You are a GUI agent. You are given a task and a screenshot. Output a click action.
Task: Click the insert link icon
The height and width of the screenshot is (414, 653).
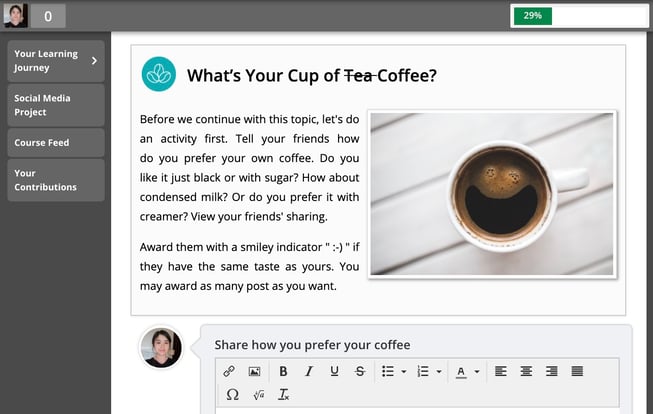[229, 371]
